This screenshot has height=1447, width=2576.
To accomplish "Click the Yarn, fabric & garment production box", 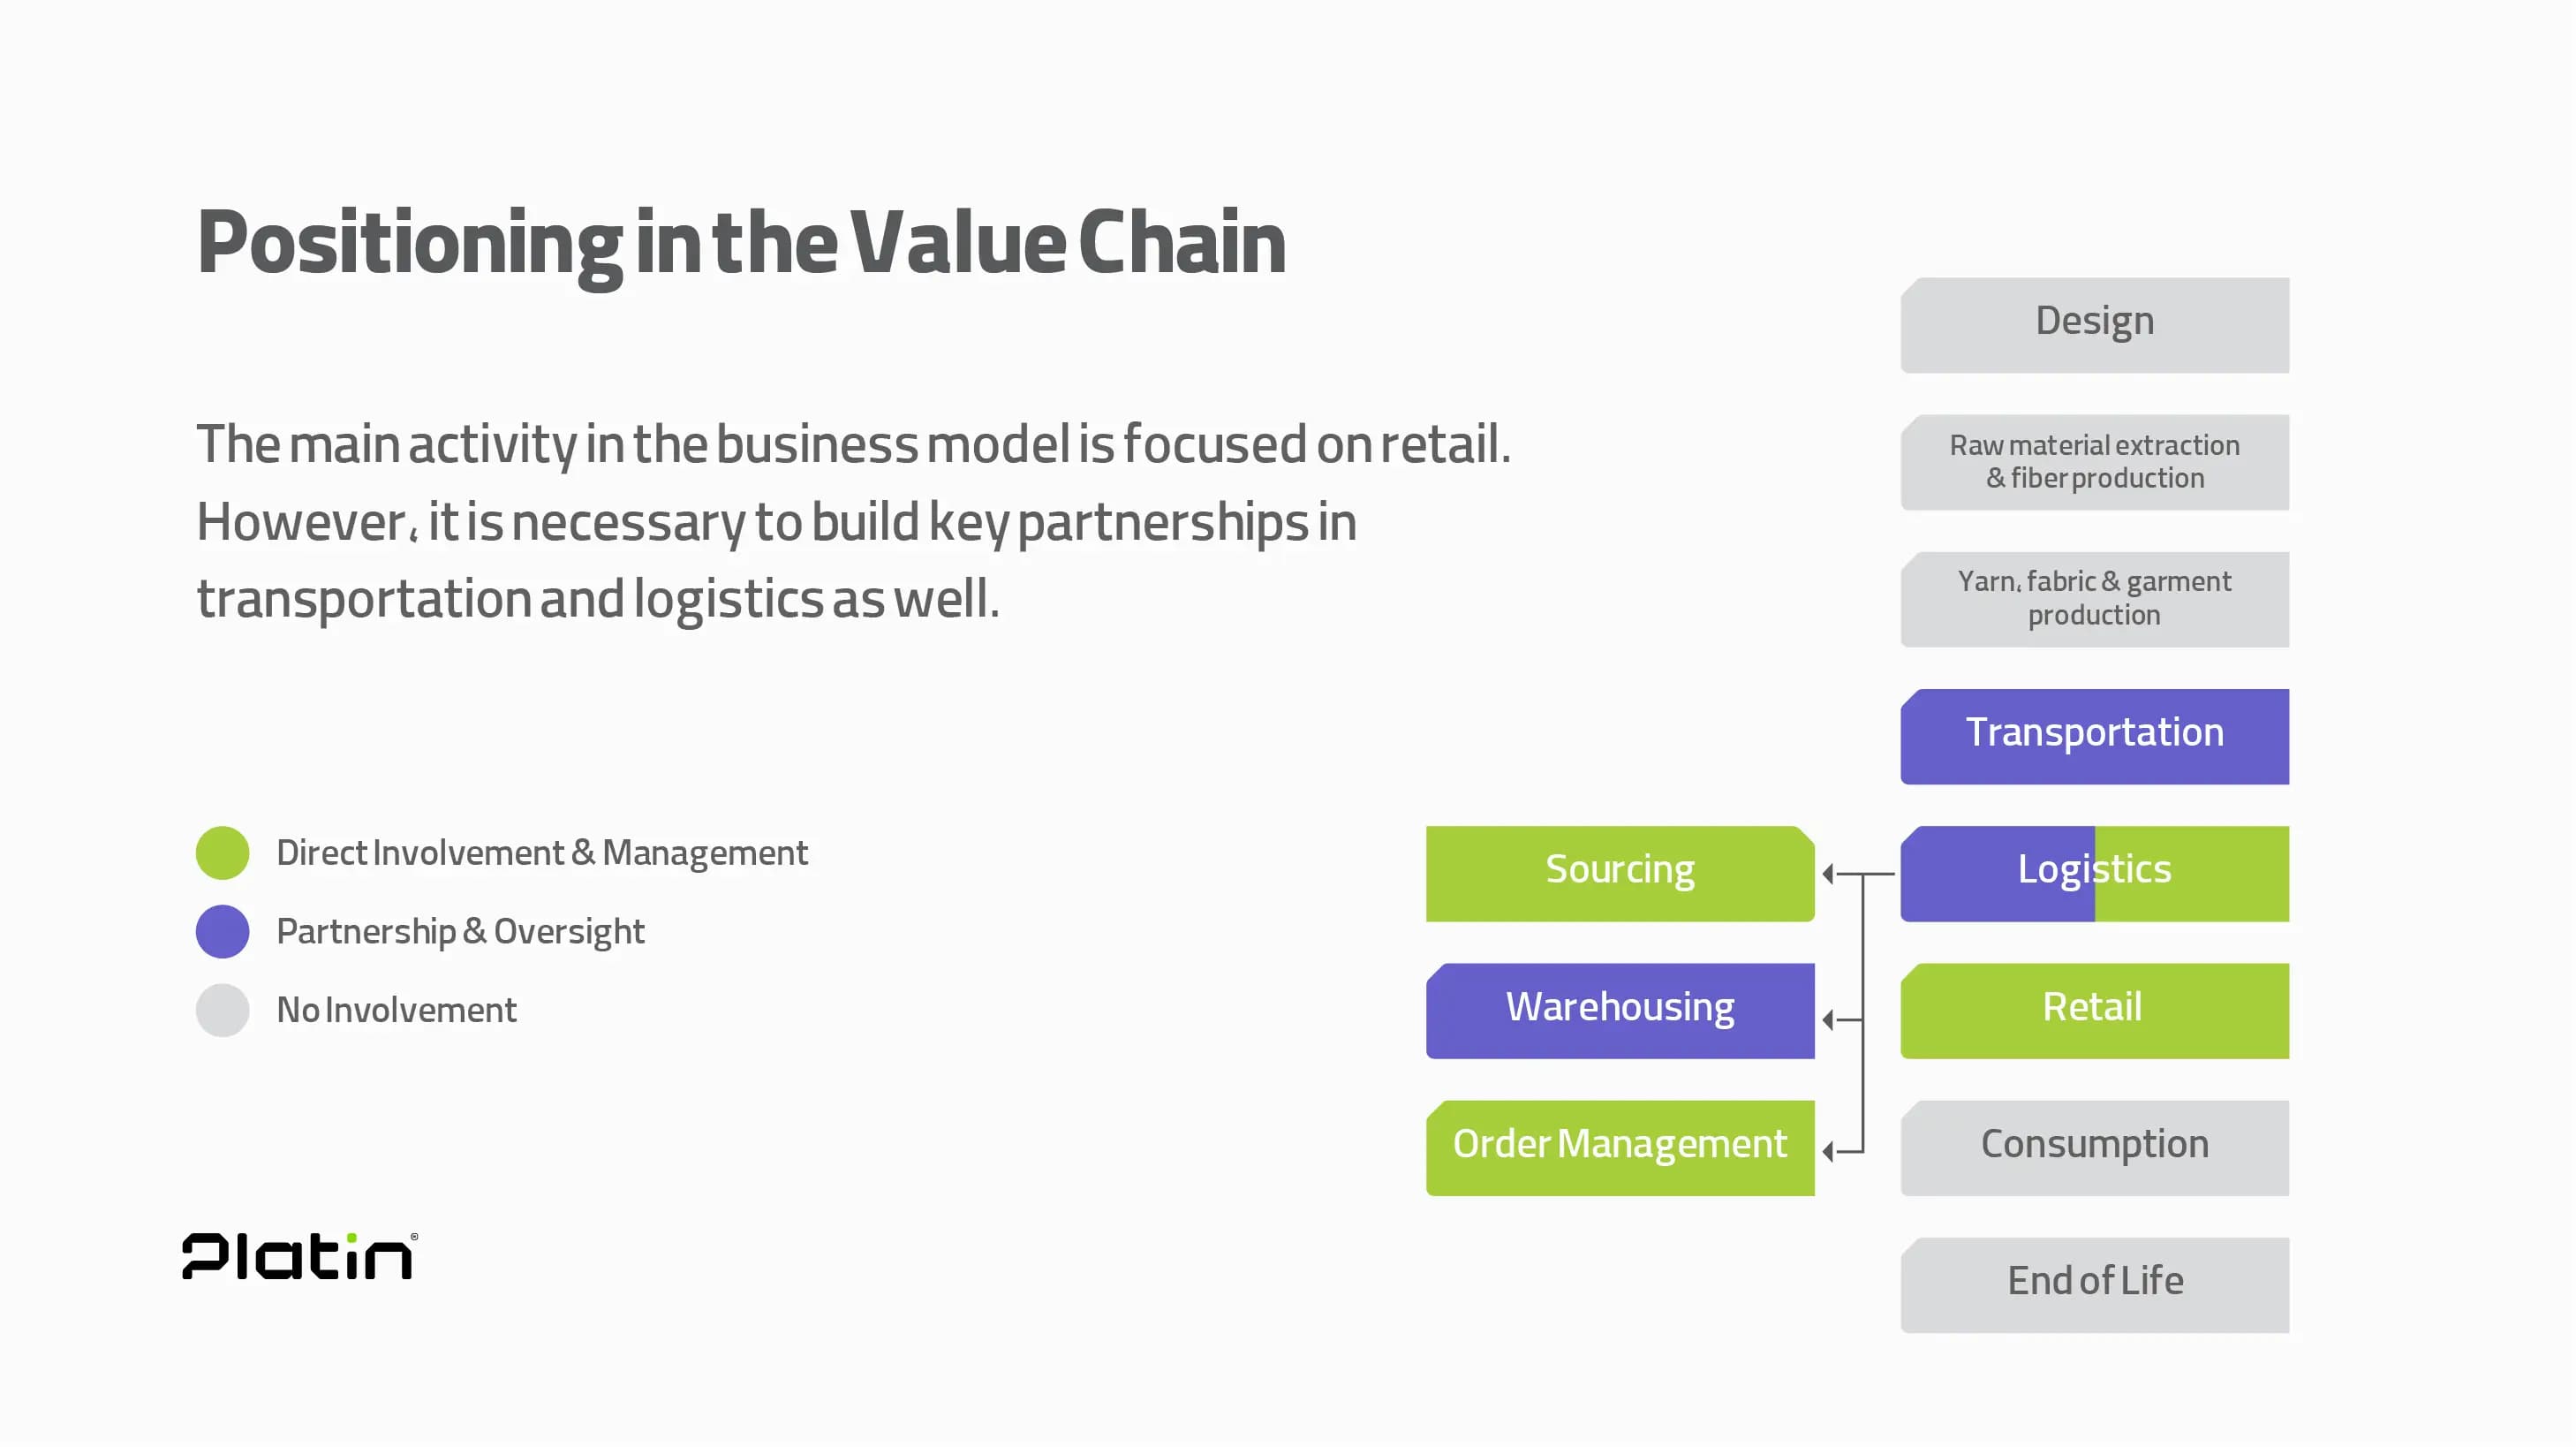I will click(2094, 599).
